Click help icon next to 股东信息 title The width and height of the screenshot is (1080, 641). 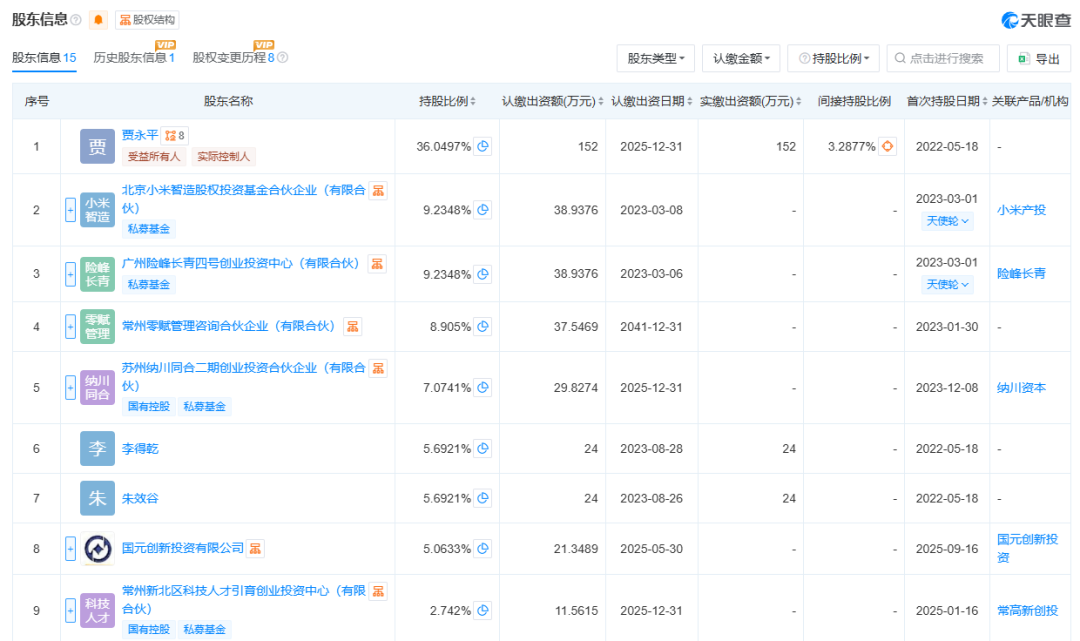(77, 20)
